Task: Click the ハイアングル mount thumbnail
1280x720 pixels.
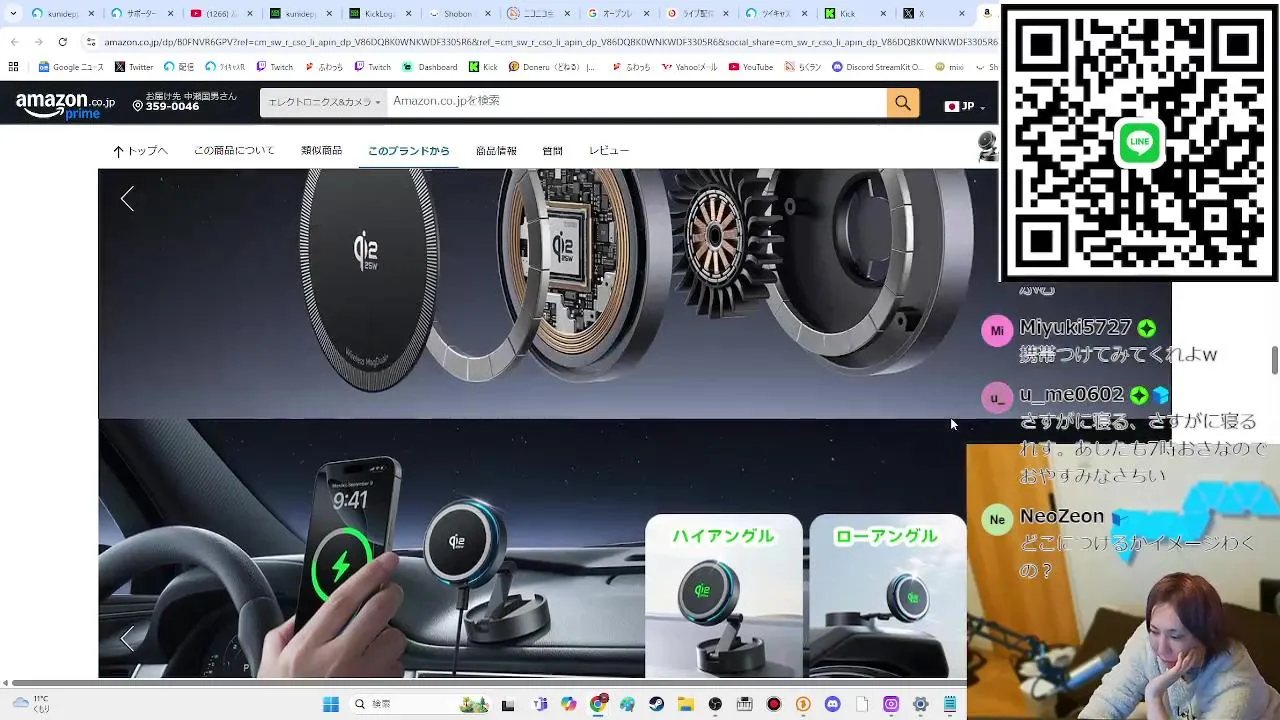Action: [724, 596]
